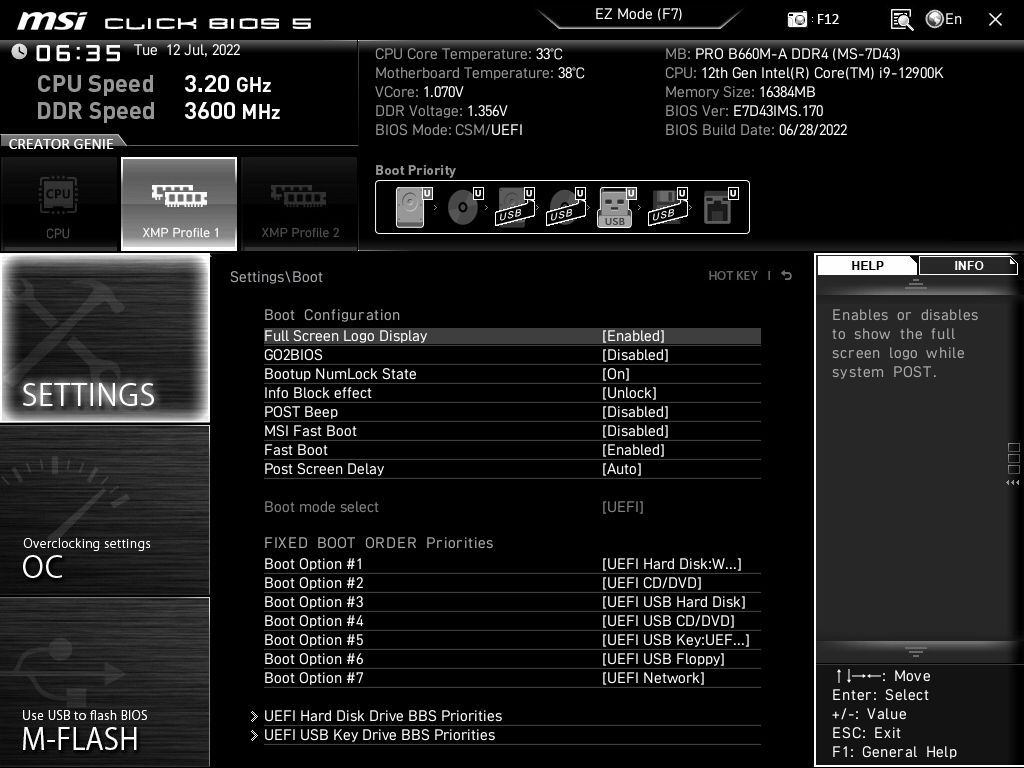Change the GO2BIOS setting value
This screenshot has width=1024, height=768.
[x=635, y=355]
